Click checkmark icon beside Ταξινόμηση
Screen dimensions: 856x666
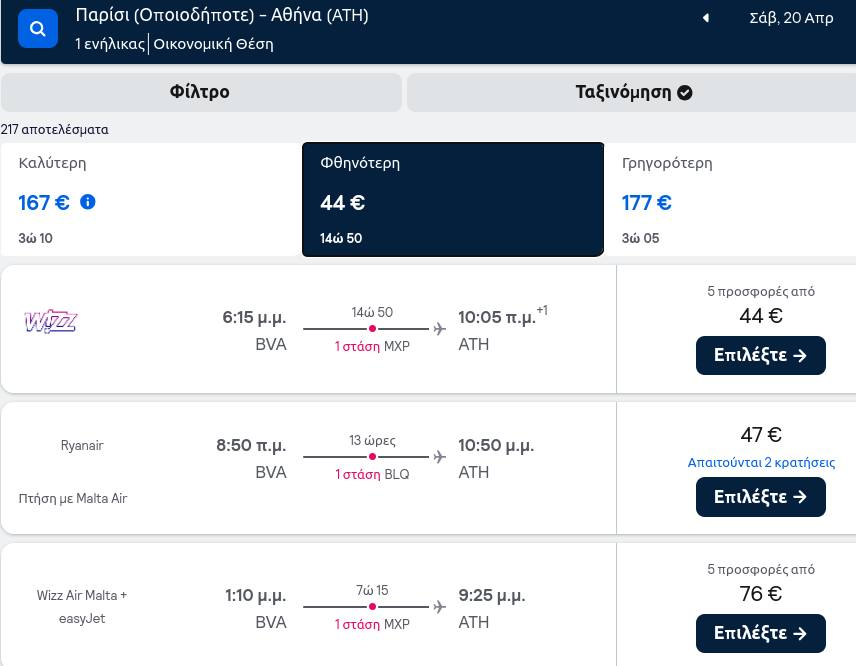(685, 93)
